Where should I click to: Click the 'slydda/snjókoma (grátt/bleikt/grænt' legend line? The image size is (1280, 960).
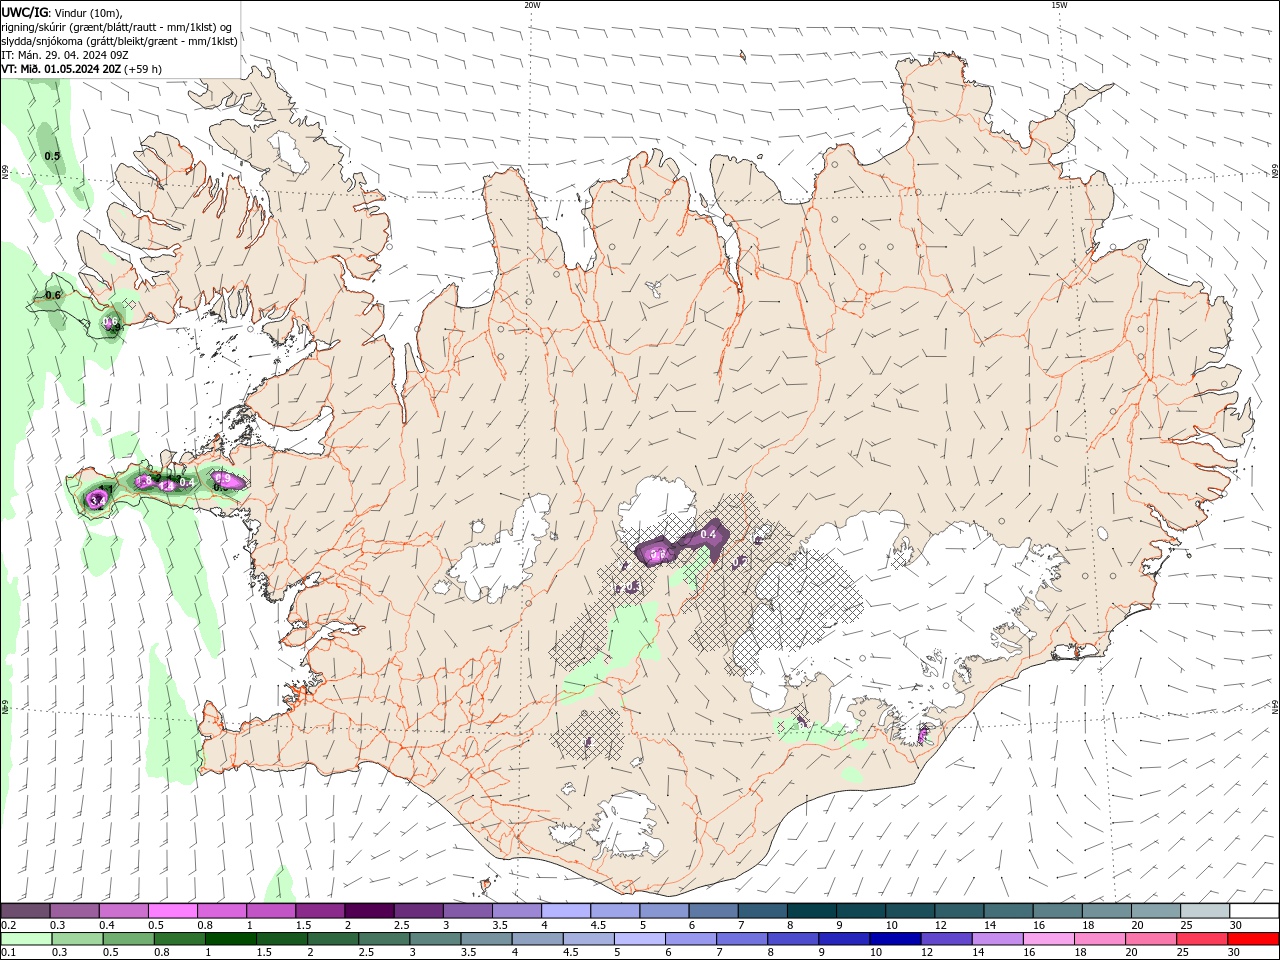pos(119,41)
